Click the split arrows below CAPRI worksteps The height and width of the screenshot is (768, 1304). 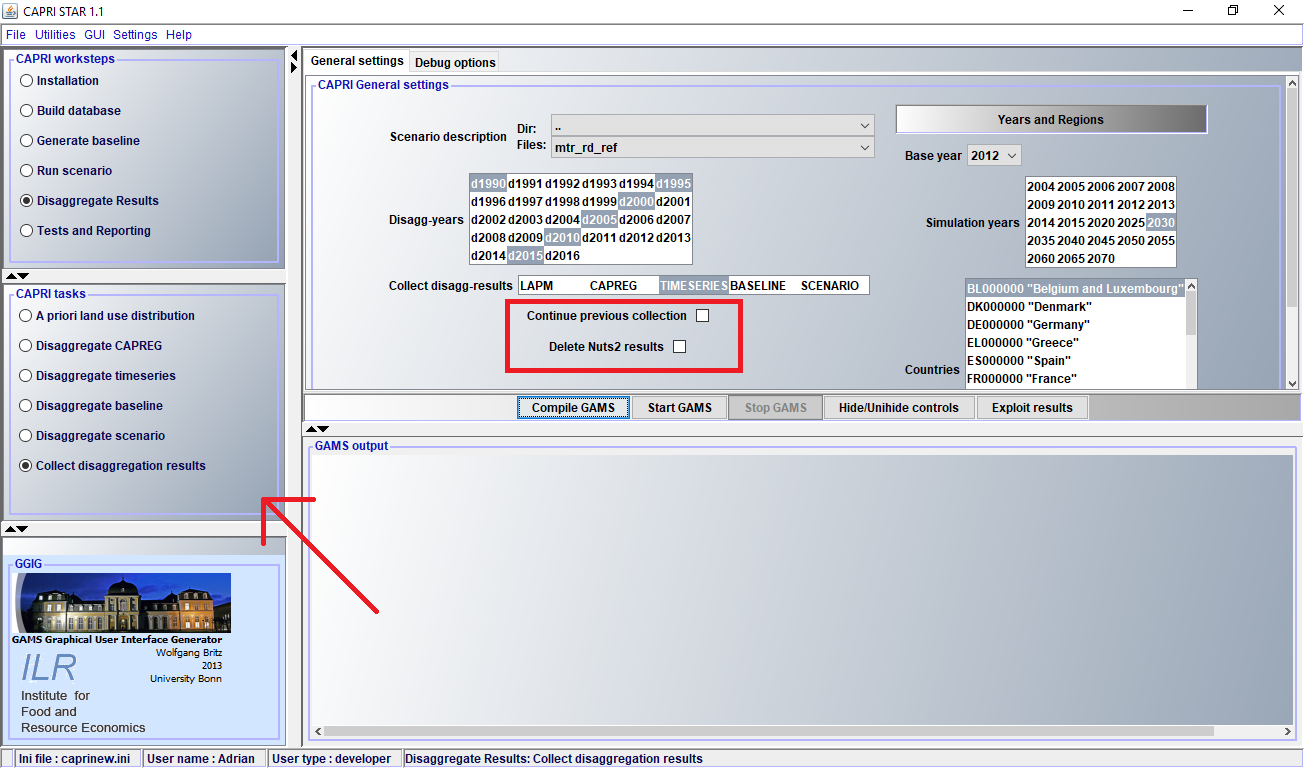coord(17,275)
